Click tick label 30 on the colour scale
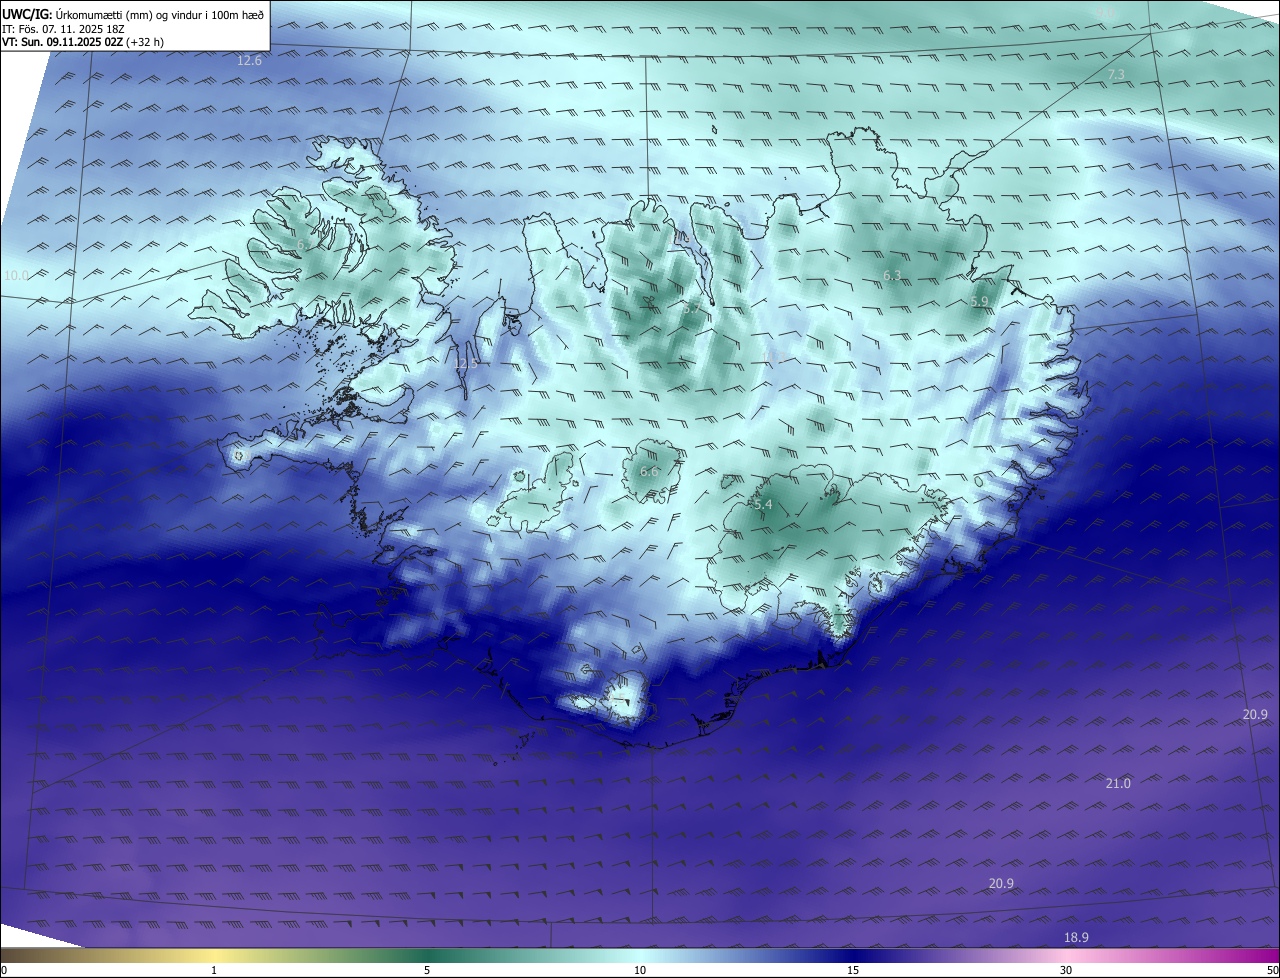 click(x=1066, y=970)
